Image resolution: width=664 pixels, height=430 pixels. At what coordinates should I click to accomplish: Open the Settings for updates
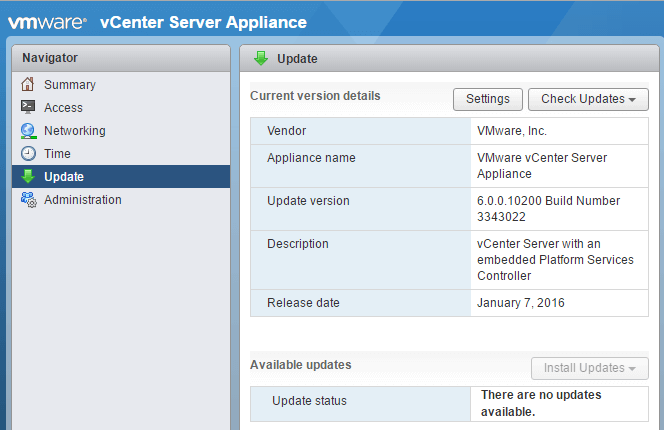click(488, 99)
